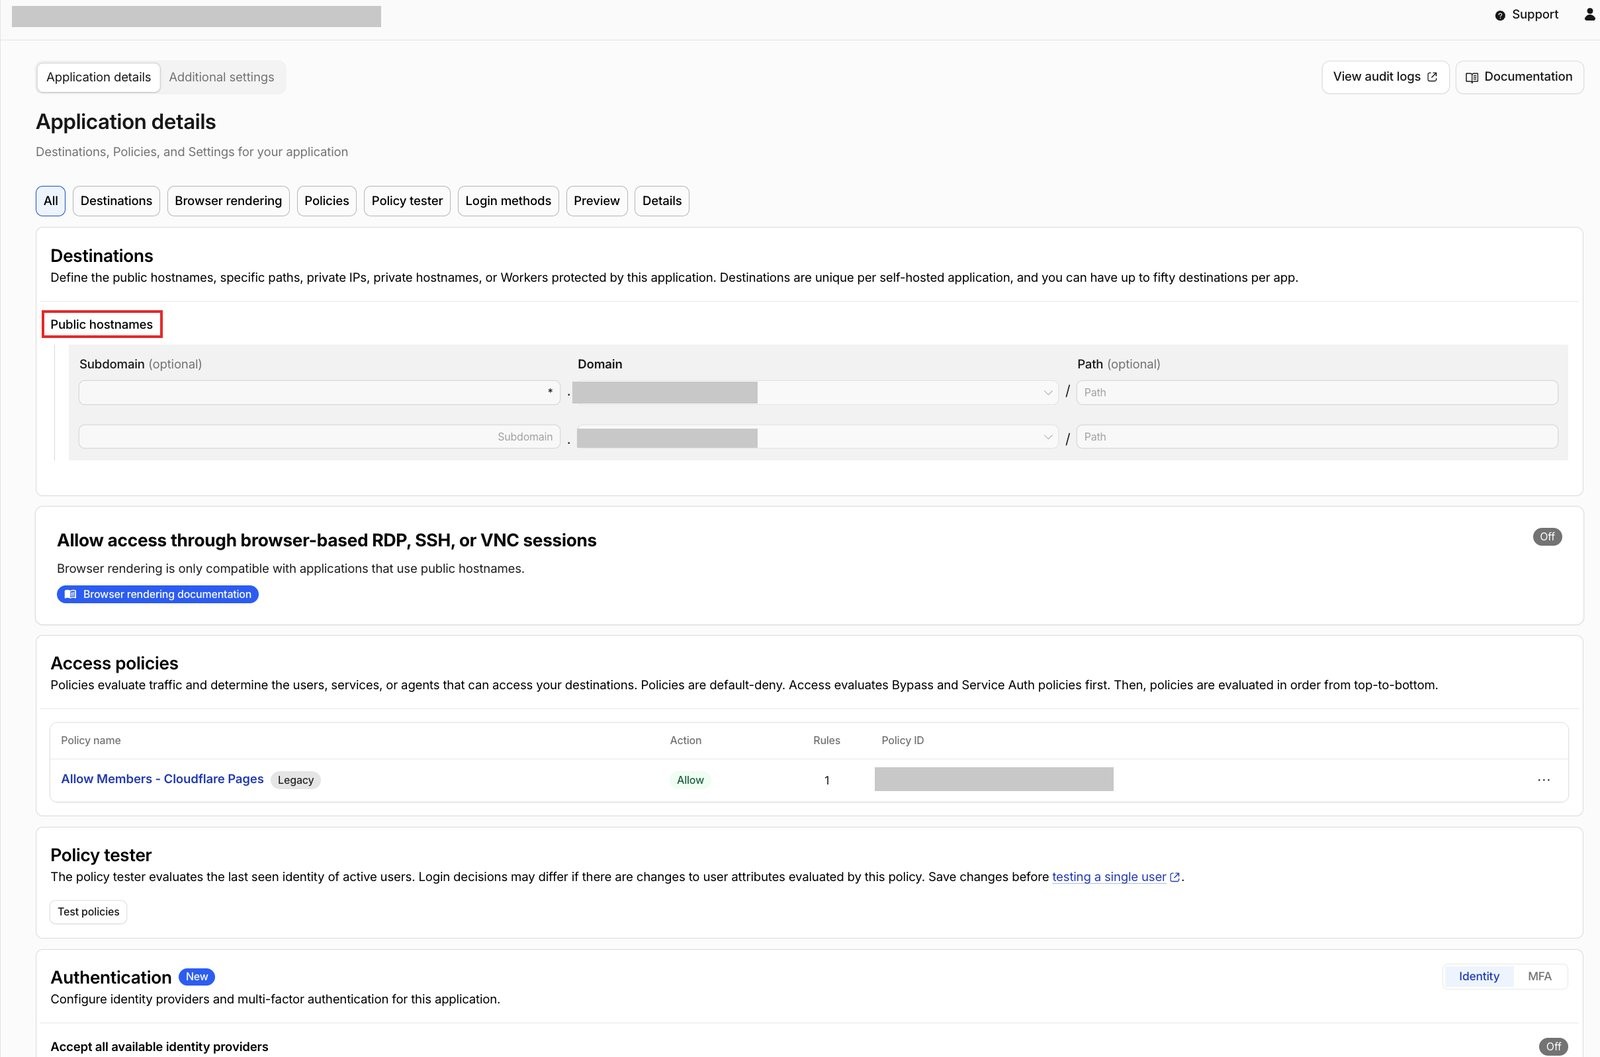Switch Authentication to MFA tab
The image size is (1600, 1057).
click(1540, 977)
